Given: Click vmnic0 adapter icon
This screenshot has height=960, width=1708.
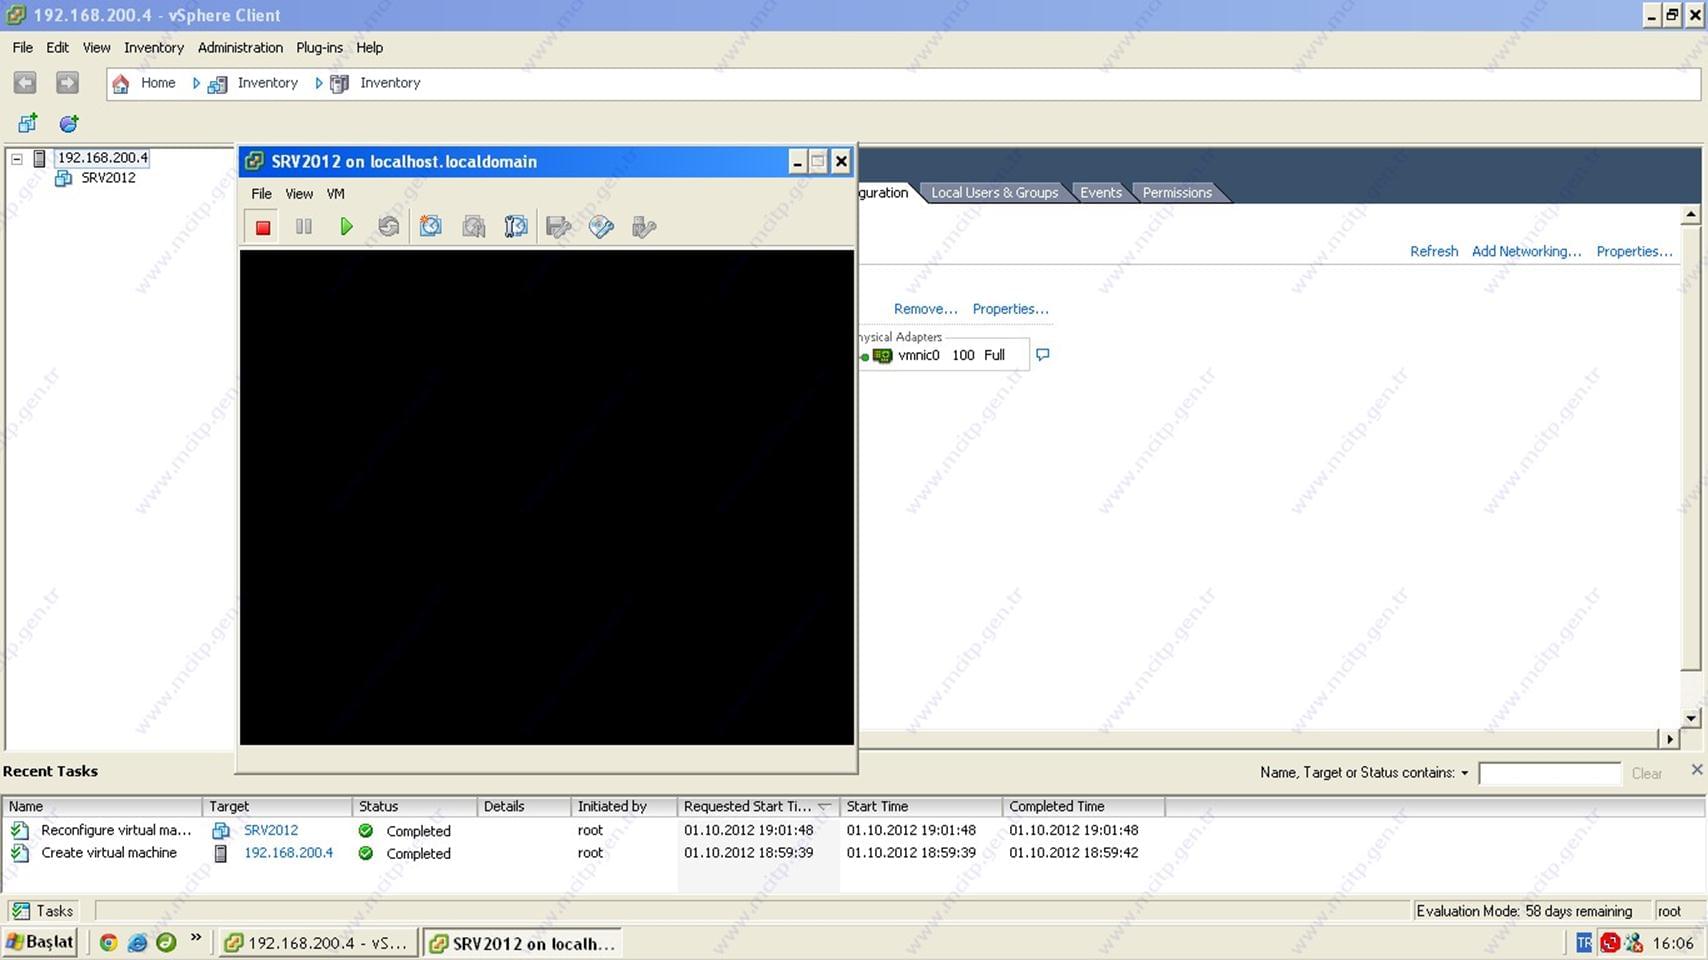Looking at the screenshot, I should pyautogui.click(x=882, y=355).
